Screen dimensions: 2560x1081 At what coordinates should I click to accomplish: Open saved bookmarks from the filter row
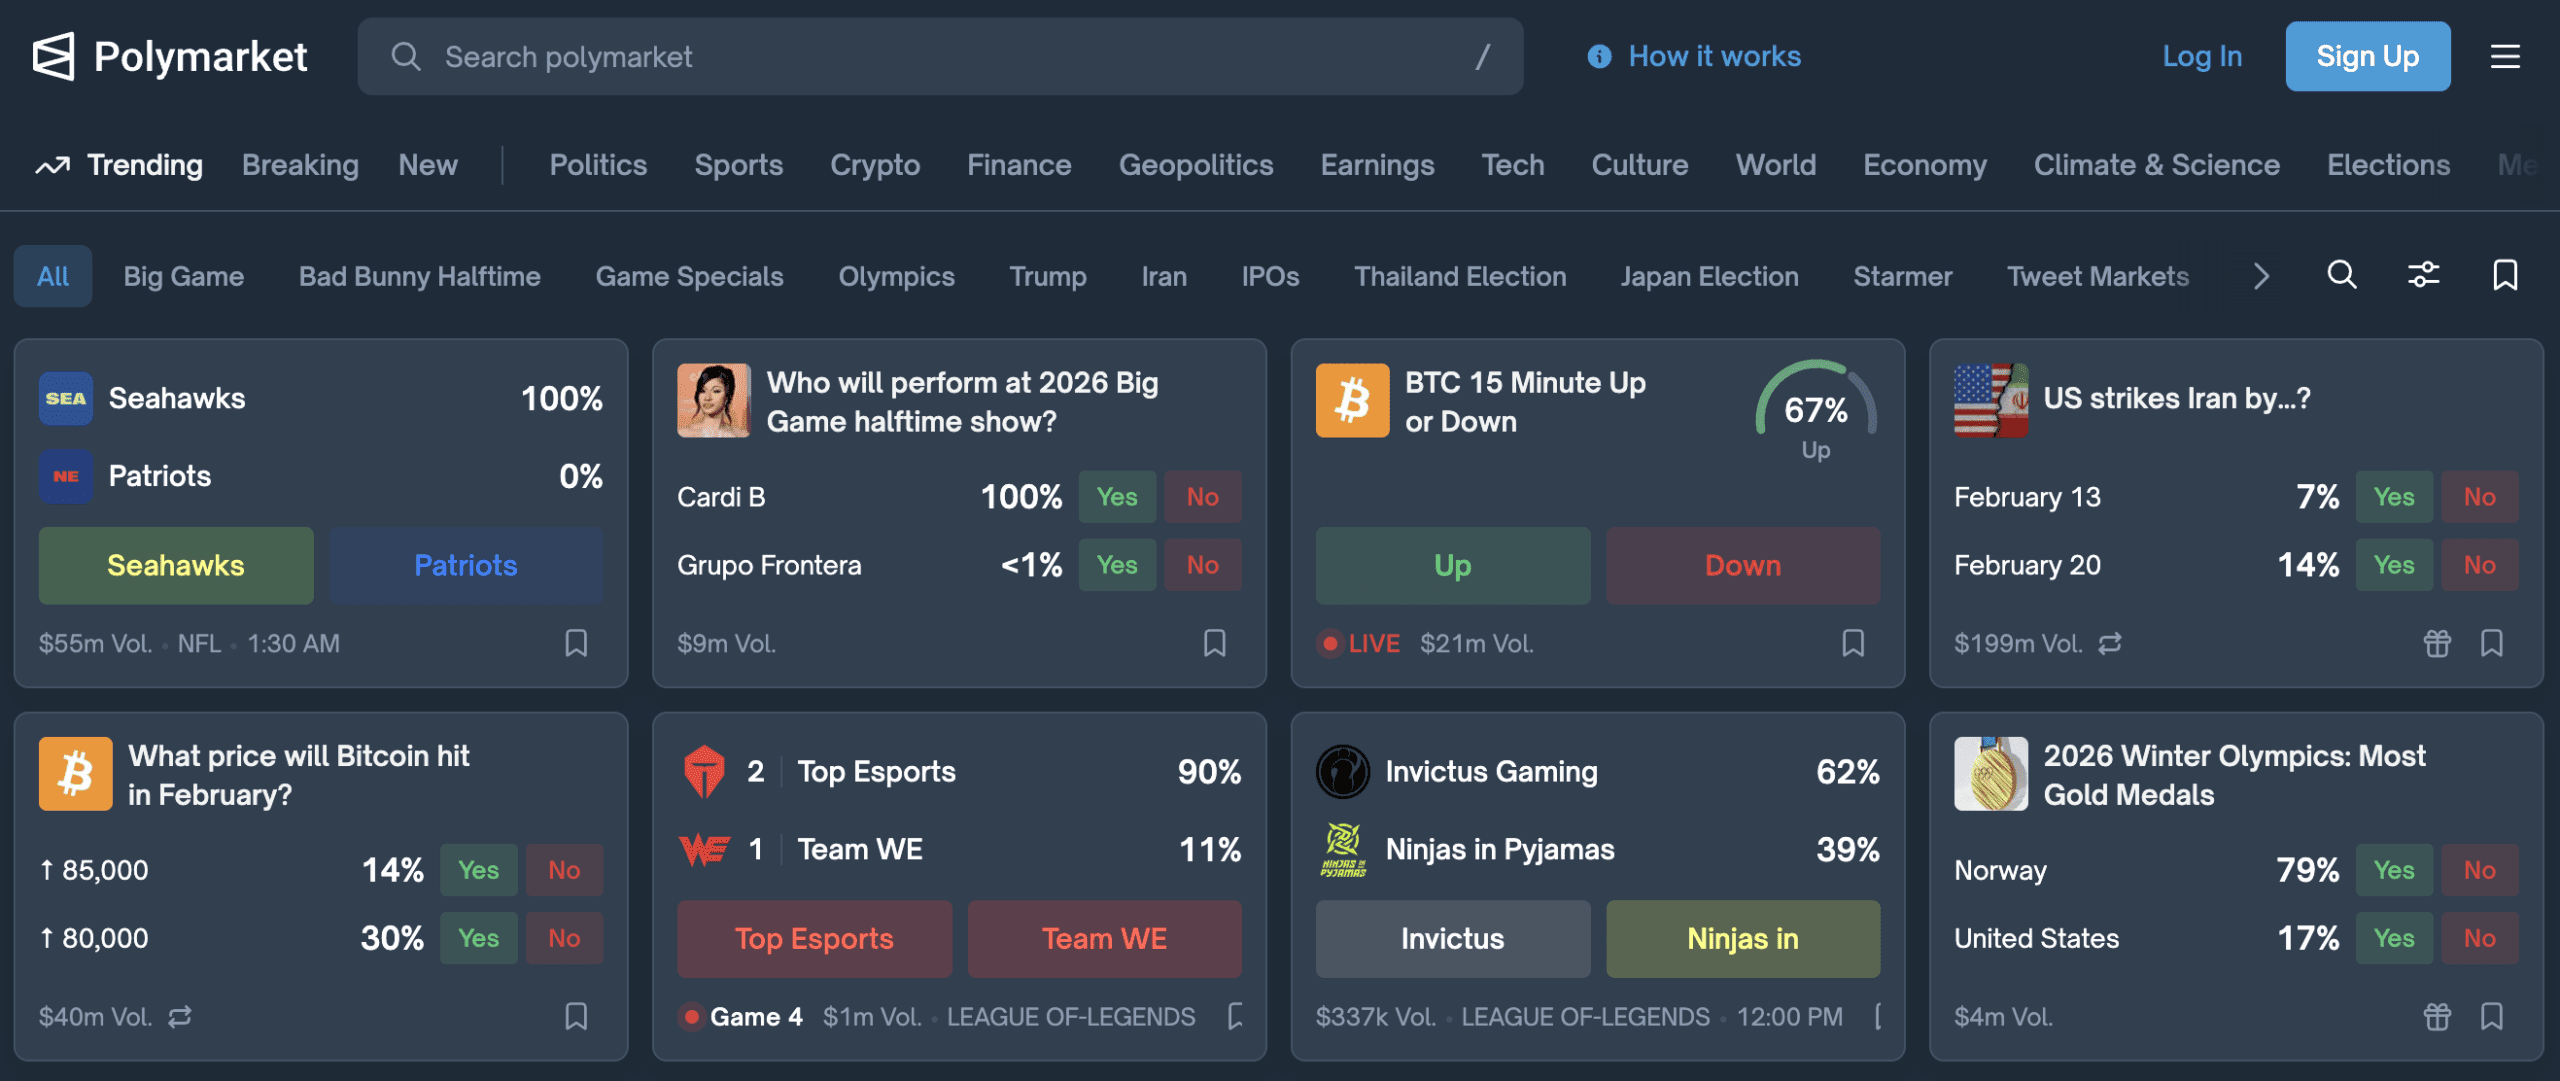click(2505, 275)
